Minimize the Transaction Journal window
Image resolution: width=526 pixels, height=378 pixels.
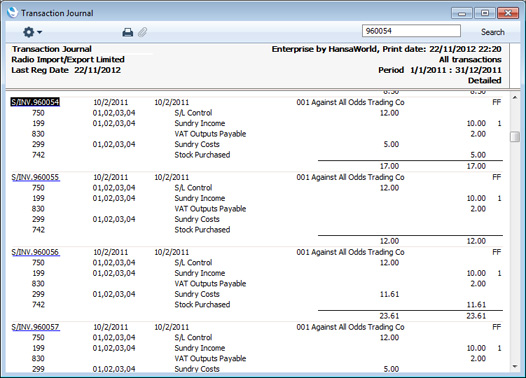coord(462,13)
